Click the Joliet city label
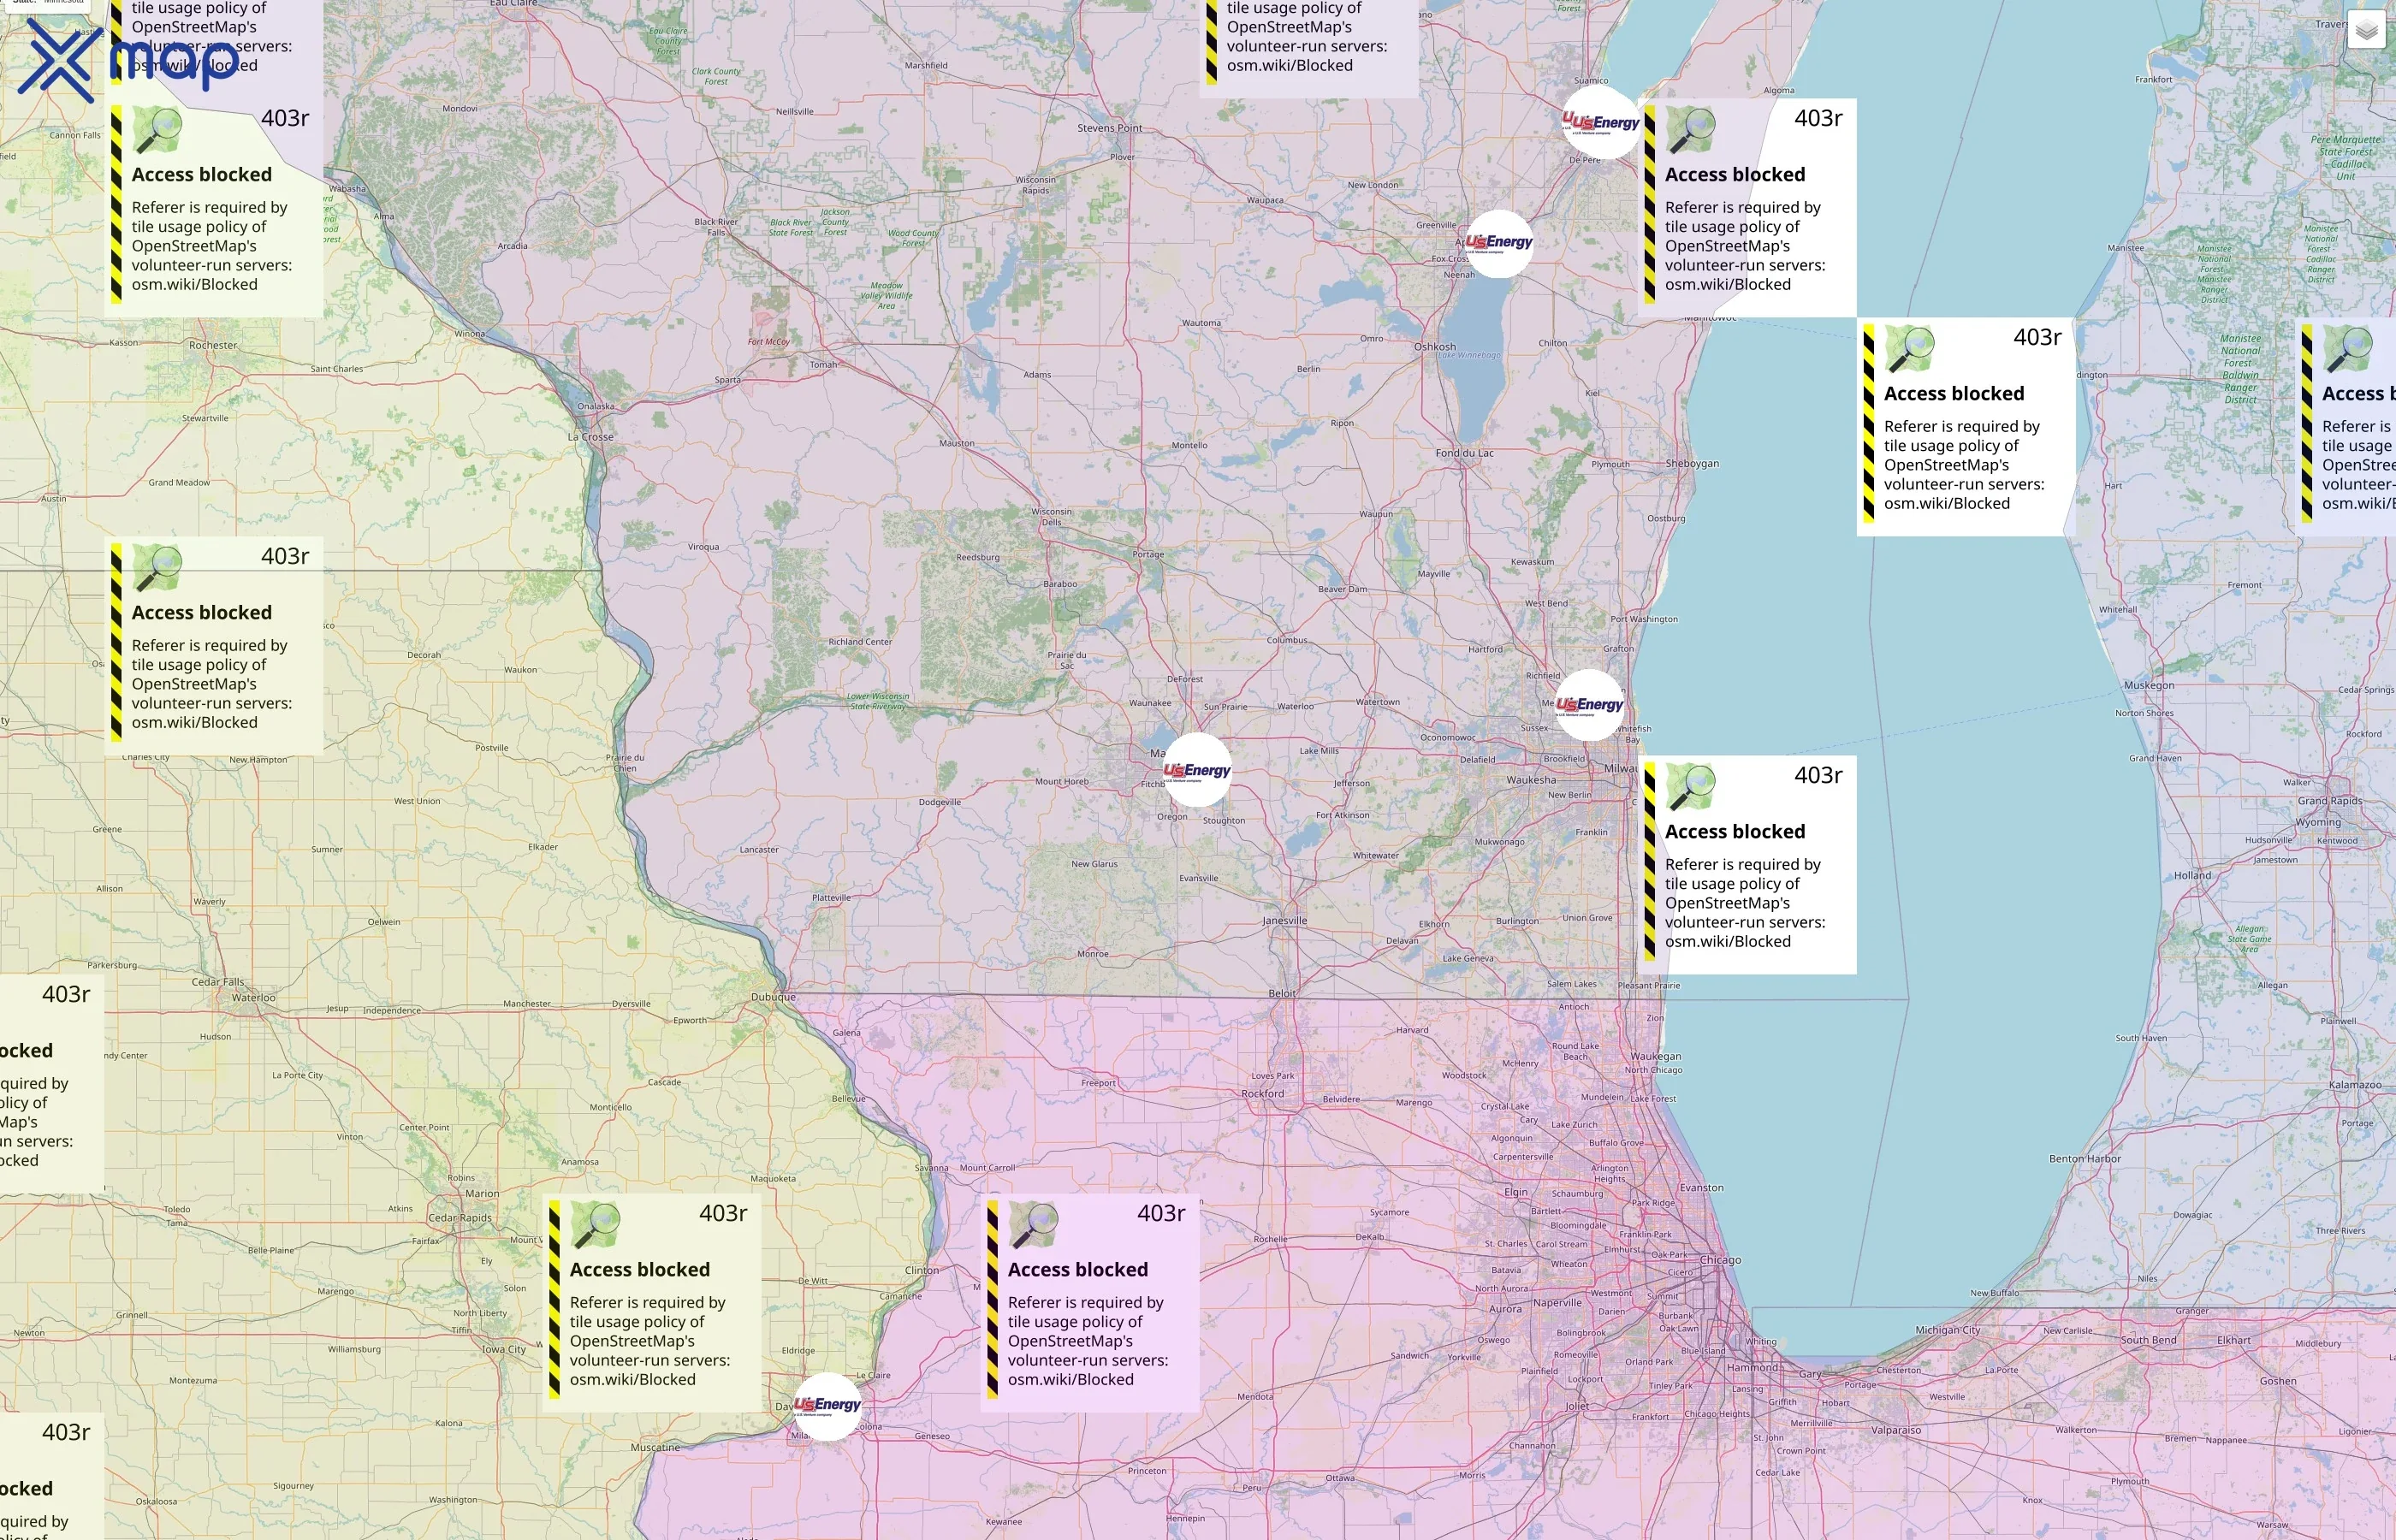Screen dimensions: 2396x1540 [x=1577, y=1406]
